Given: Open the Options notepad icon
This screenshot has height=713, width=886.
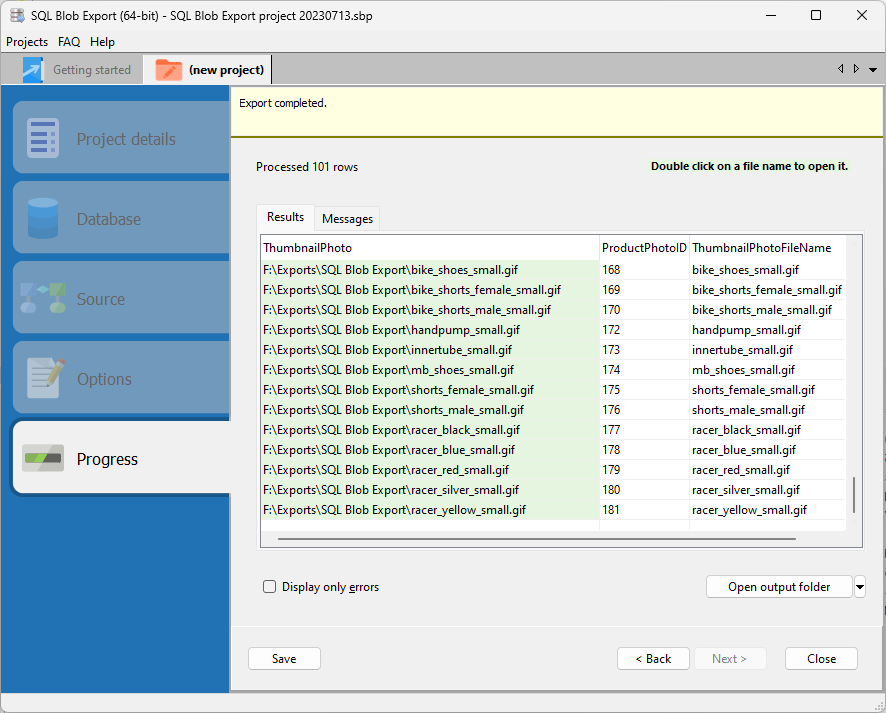Looking at the screenshot, I should [x=43, y=378].
